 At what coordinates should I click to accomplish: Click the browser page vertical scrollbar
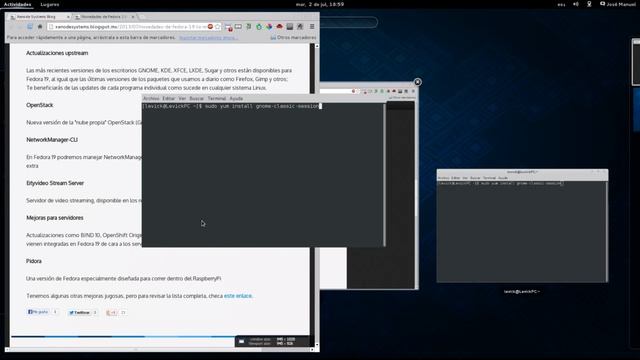click(x=317, y=196)
